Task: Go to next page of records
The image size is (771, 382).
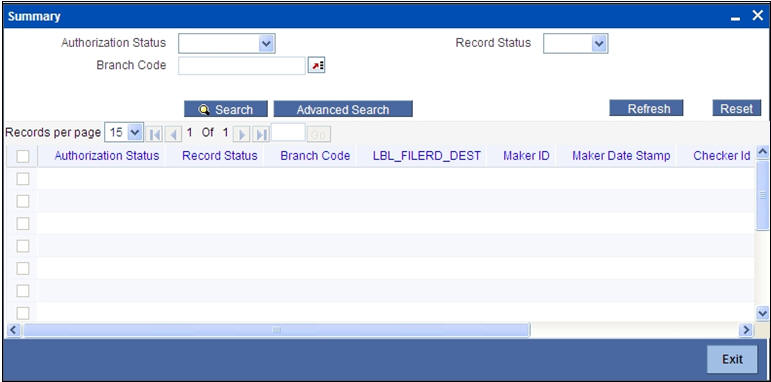Action: [241, 134]
